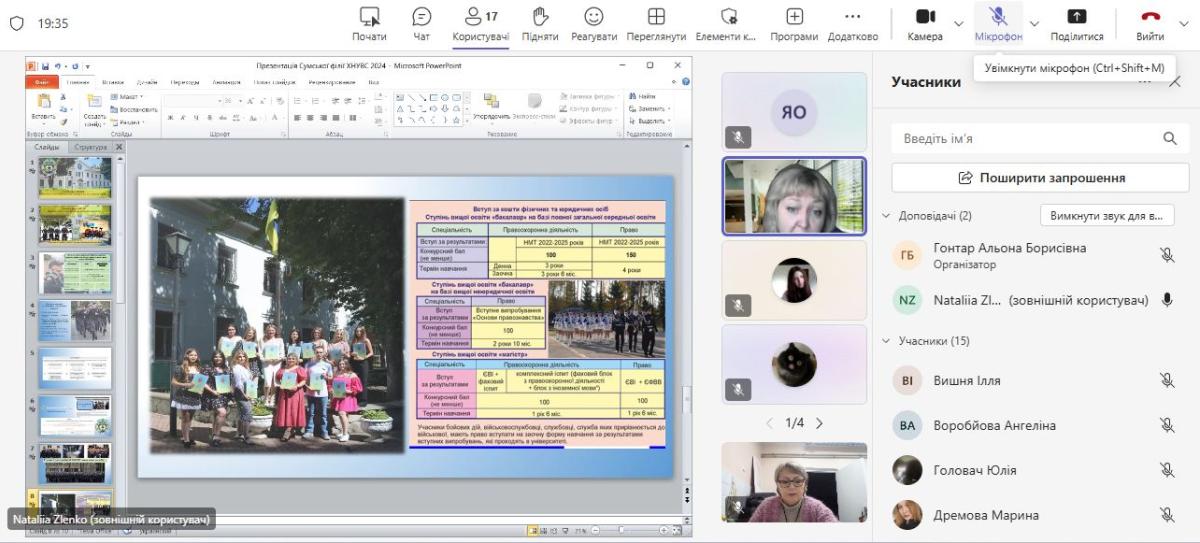The width and height of the screenshot is (1200, 543).
Task: Click Поширити запрошення button
Action: (1040, 177)
